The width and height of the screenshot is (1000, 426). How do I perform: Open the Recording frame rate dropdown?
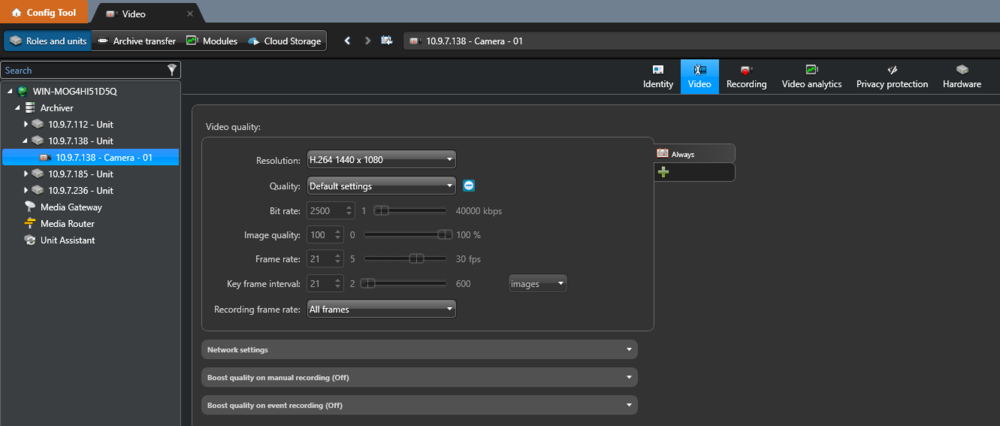click(381, 309)
